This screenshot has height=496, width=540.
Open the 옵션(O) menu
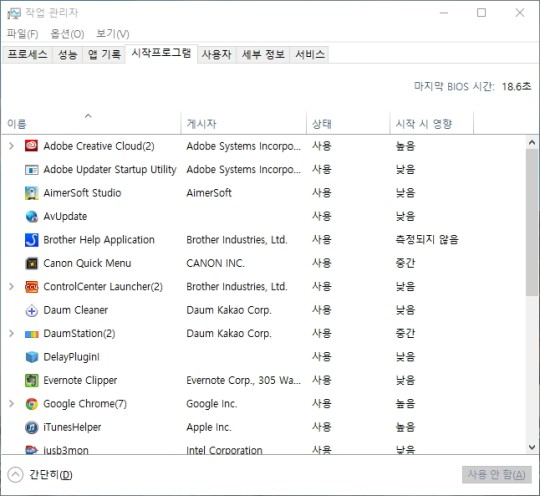tap(67, 34)
